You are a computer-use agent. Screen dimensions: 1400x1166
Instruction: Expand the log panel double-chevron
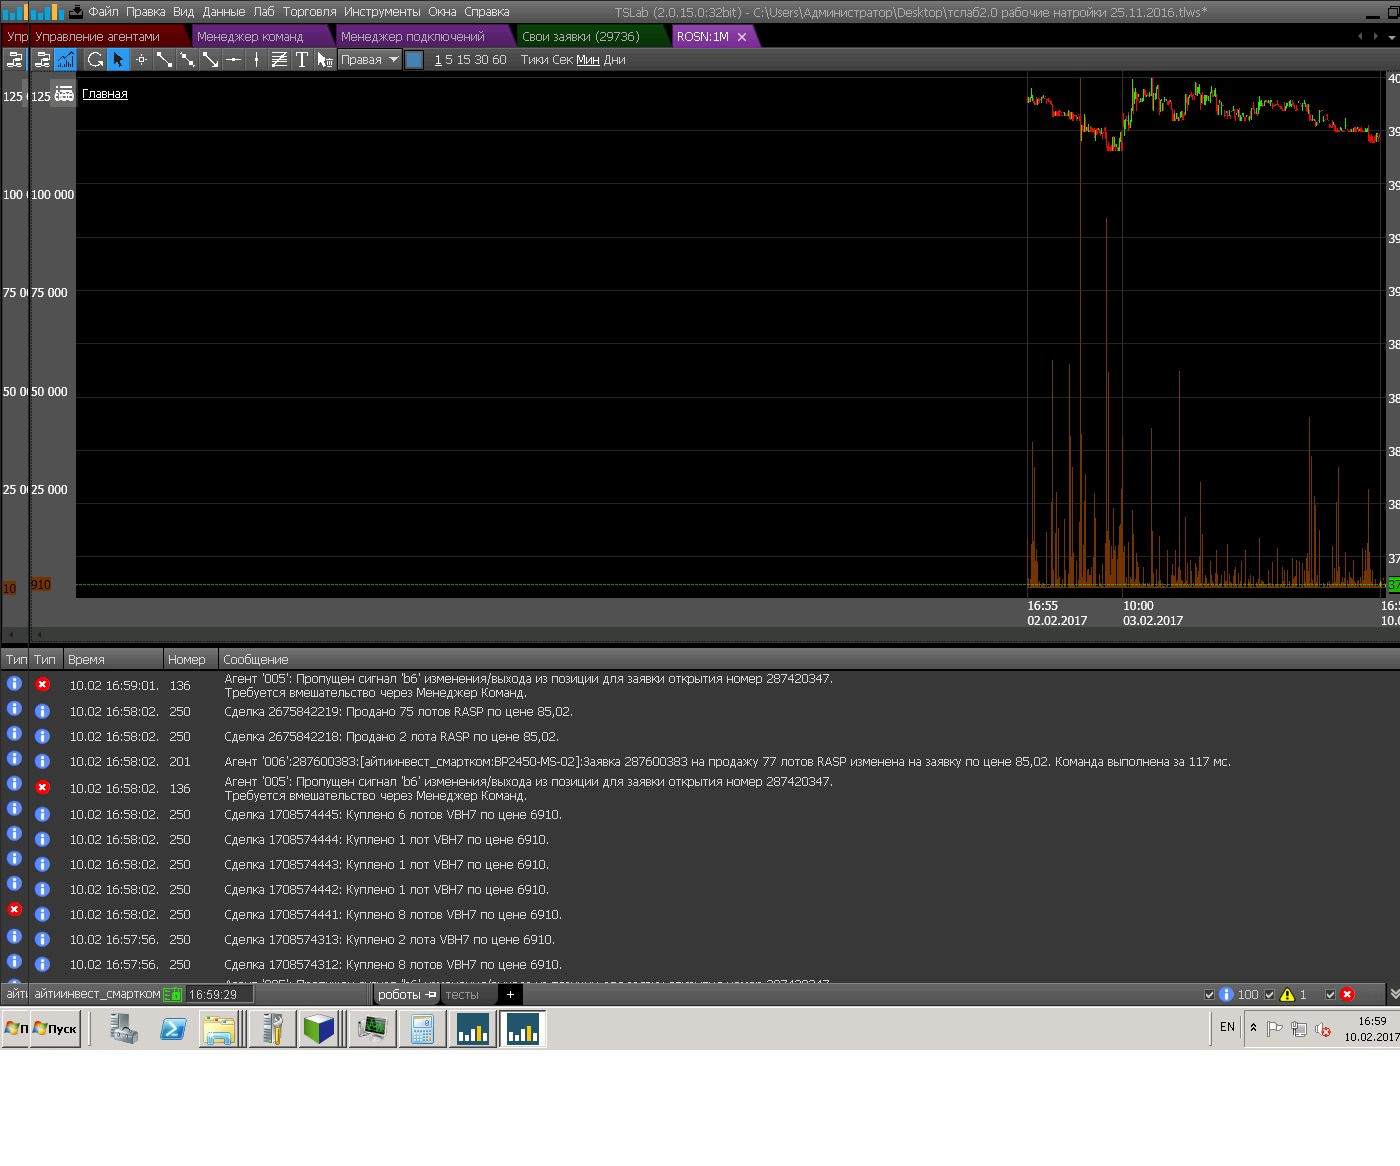1394,995
